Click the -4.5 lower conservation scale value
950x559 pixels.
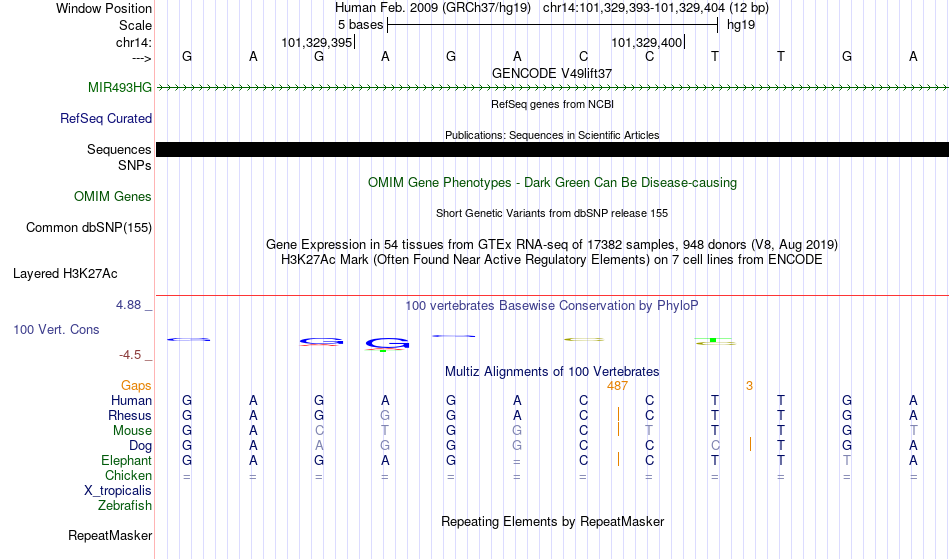tap(130, 354)
